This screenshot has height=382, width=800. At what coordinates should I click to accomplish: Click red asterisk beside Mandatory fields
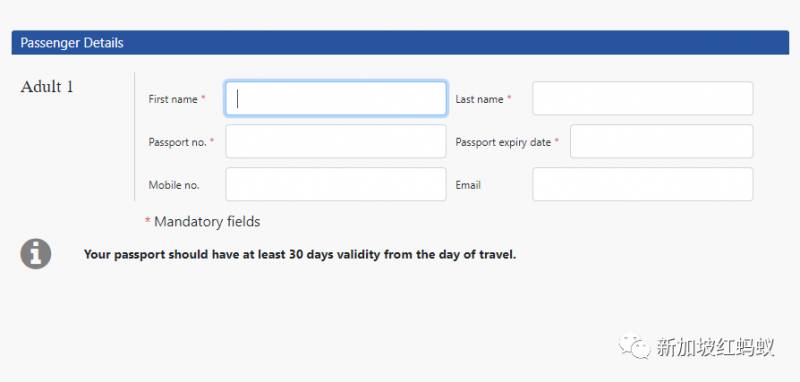147,221
